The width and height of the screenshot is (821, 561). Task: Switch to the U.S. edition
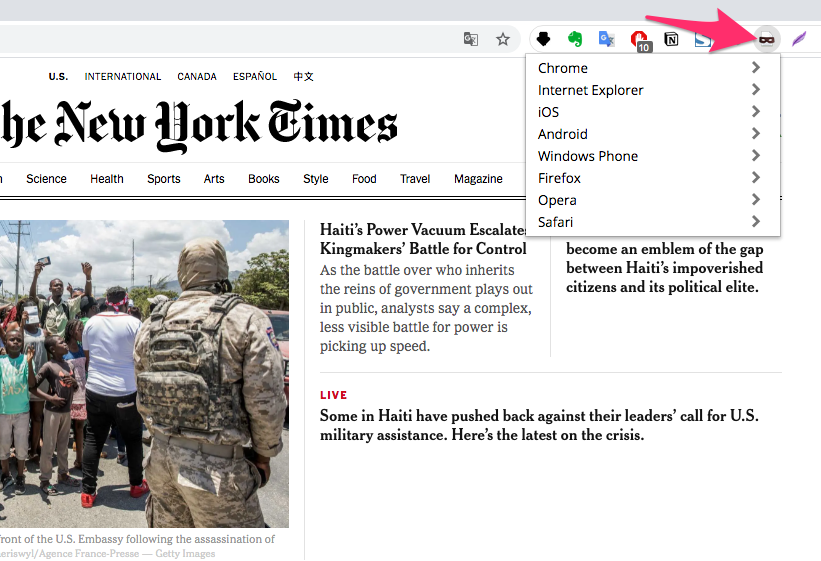click(x=58, y=76)
